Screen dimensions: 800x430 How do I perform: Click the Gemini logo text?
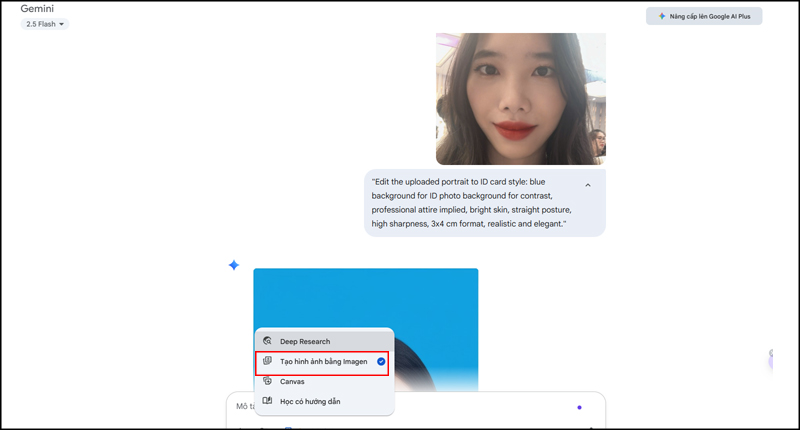click(x=37, y=9)
